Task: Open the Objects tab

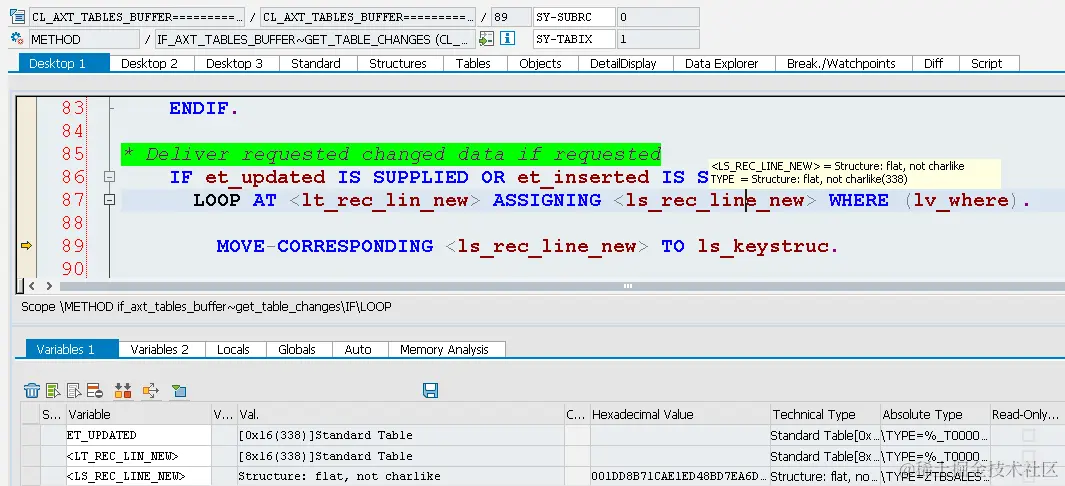Action: (x=541, y=63)
